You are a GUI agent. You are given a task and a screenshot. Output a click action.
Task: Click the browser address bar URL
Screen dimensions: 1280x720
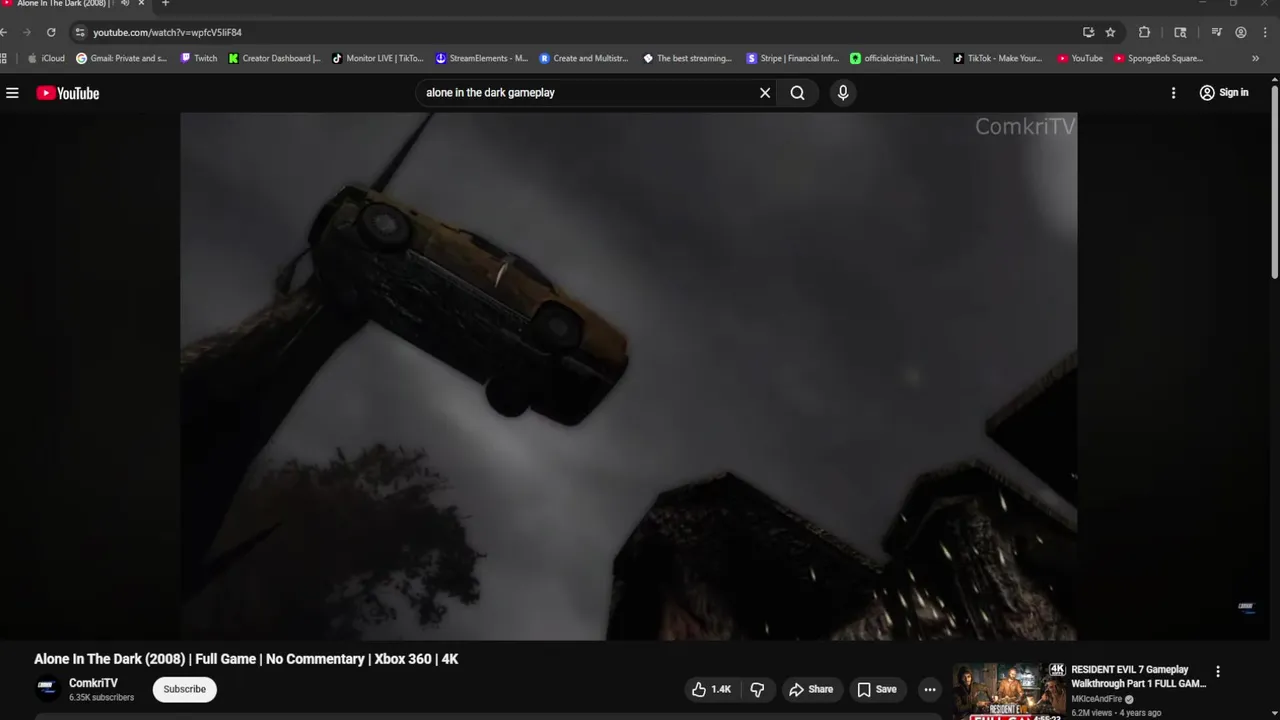pyautogui.click(x=167, y=32)
